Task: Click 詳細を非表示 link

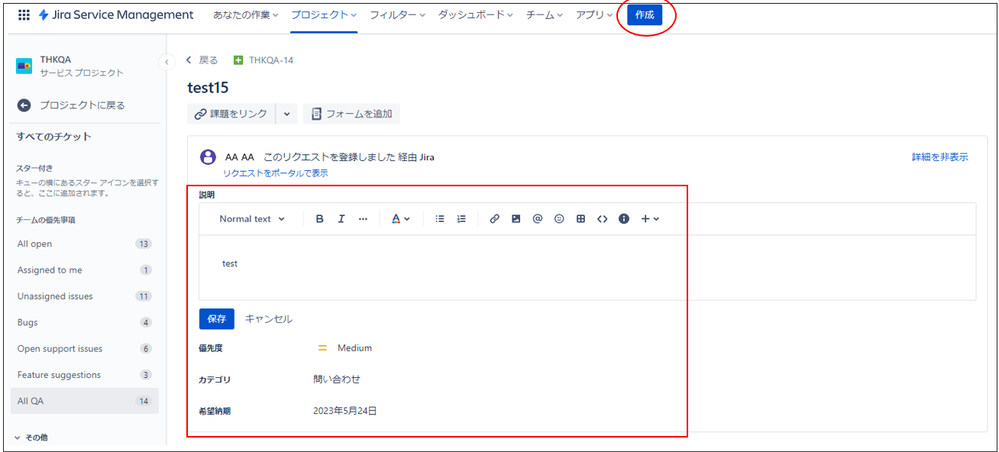Action: pos(940,157)
